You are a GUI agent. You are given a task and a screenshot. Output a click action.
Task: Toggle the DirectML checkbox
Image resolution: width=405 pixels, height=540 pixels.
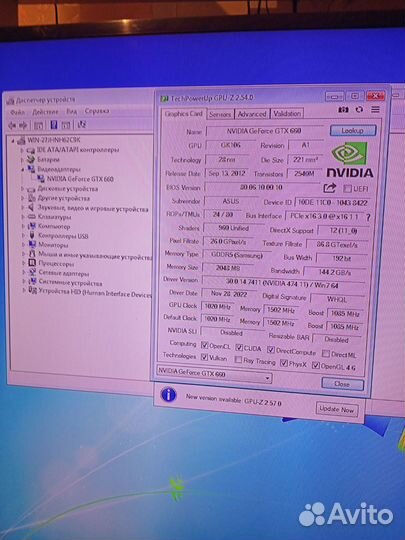click(x=325, y=353)
